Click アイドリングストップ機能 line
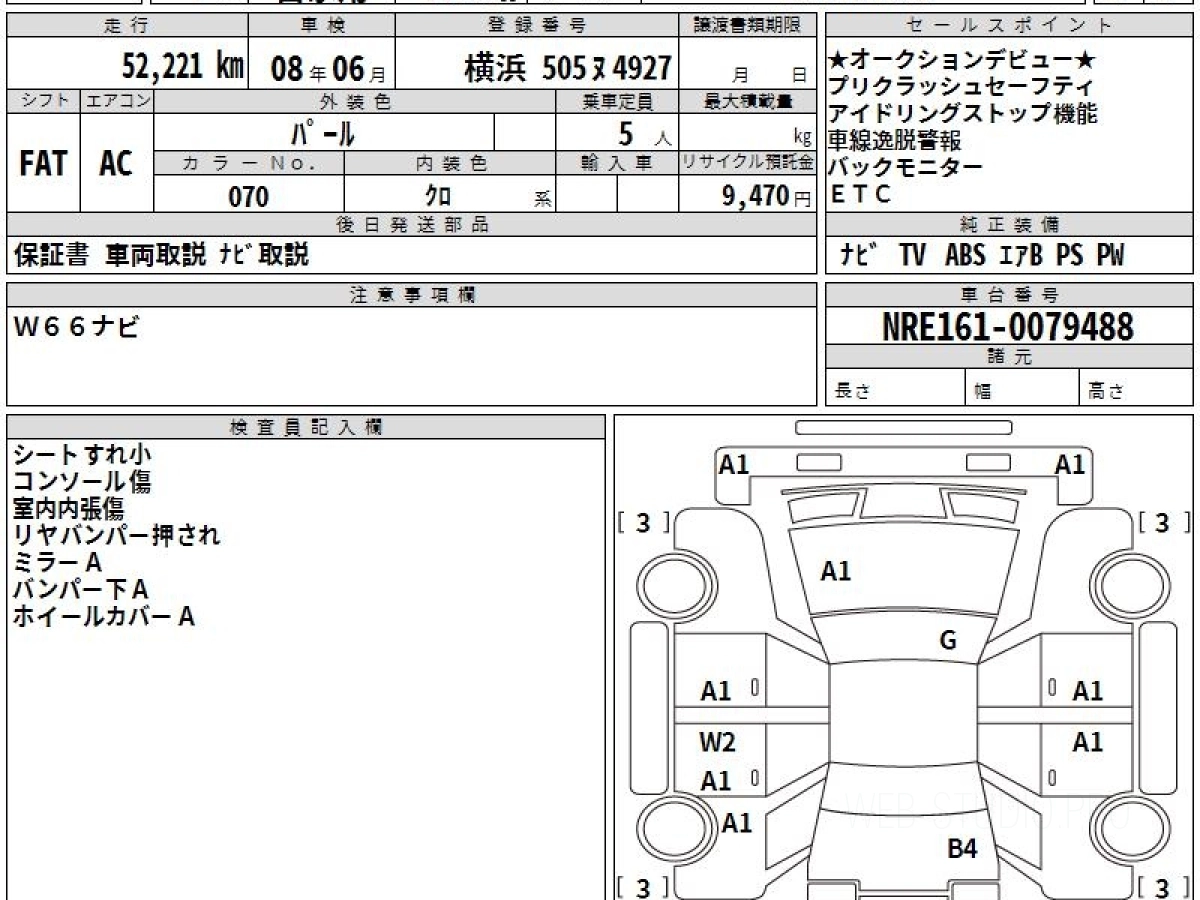 [x=963, y=114]
